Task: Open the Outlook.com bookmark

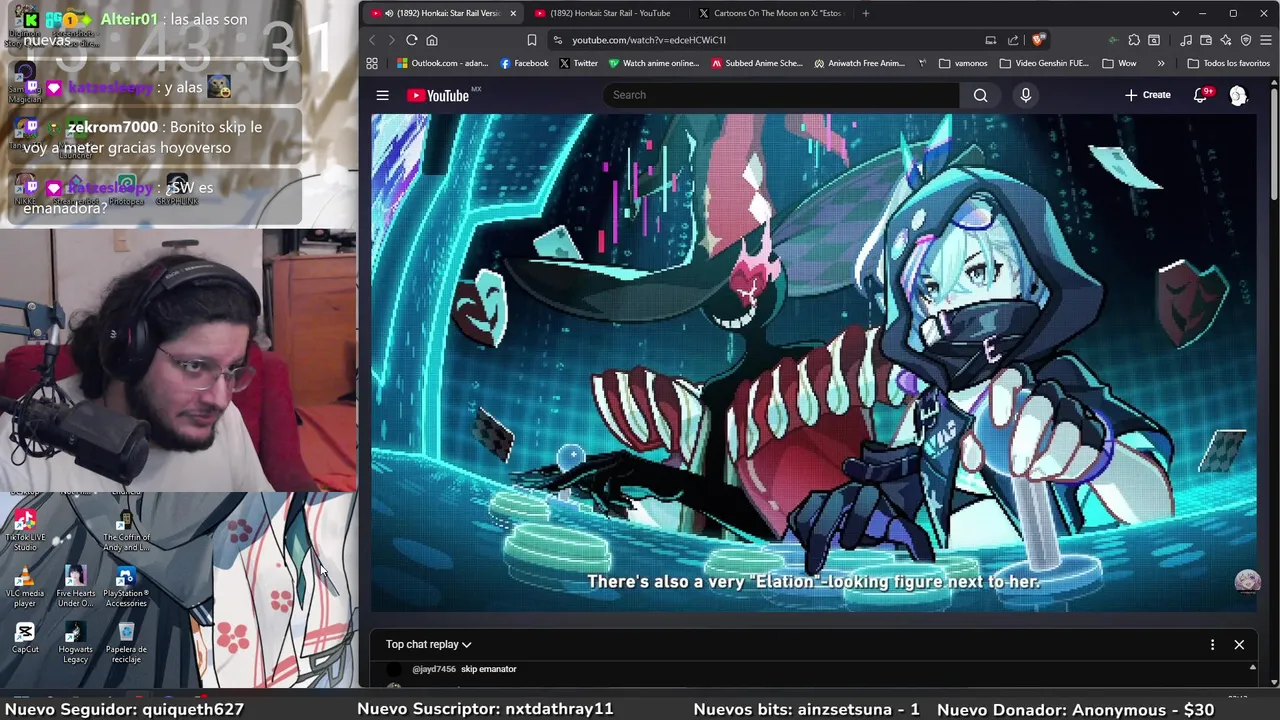Action: click(442, 63)
